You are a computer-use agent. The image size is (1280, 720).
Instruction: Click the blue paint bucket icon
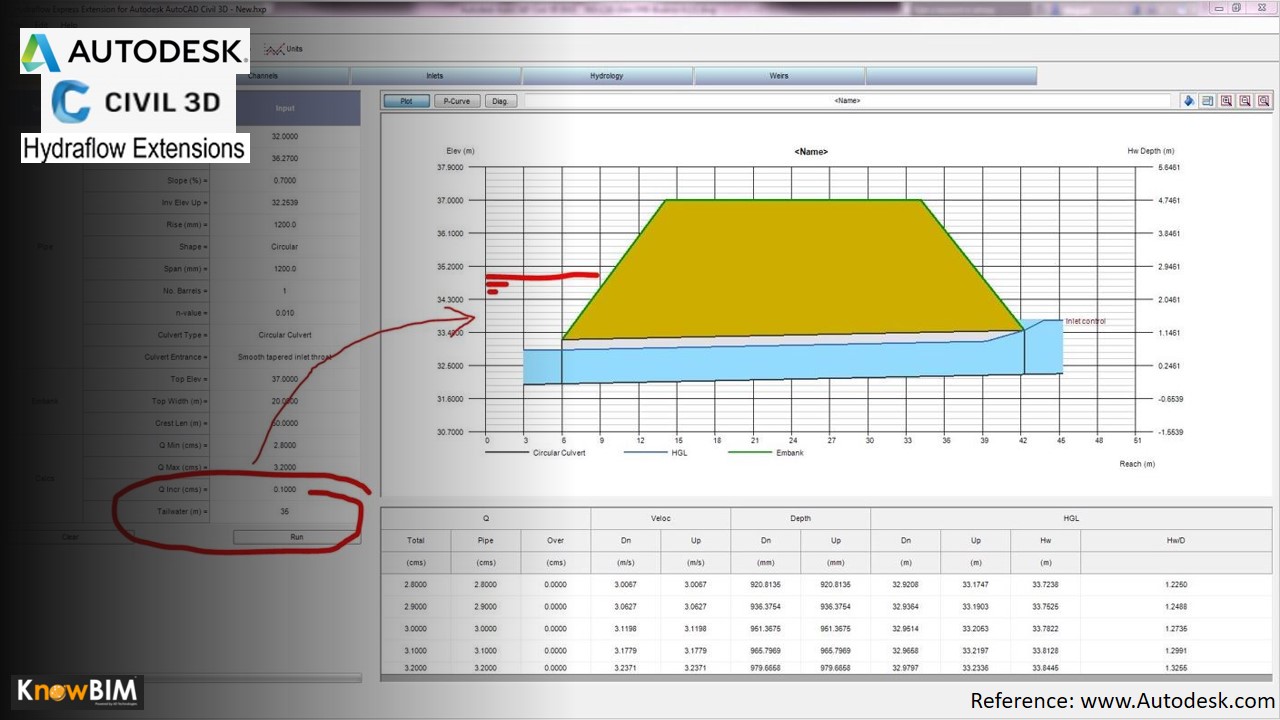click(1189, 101)
